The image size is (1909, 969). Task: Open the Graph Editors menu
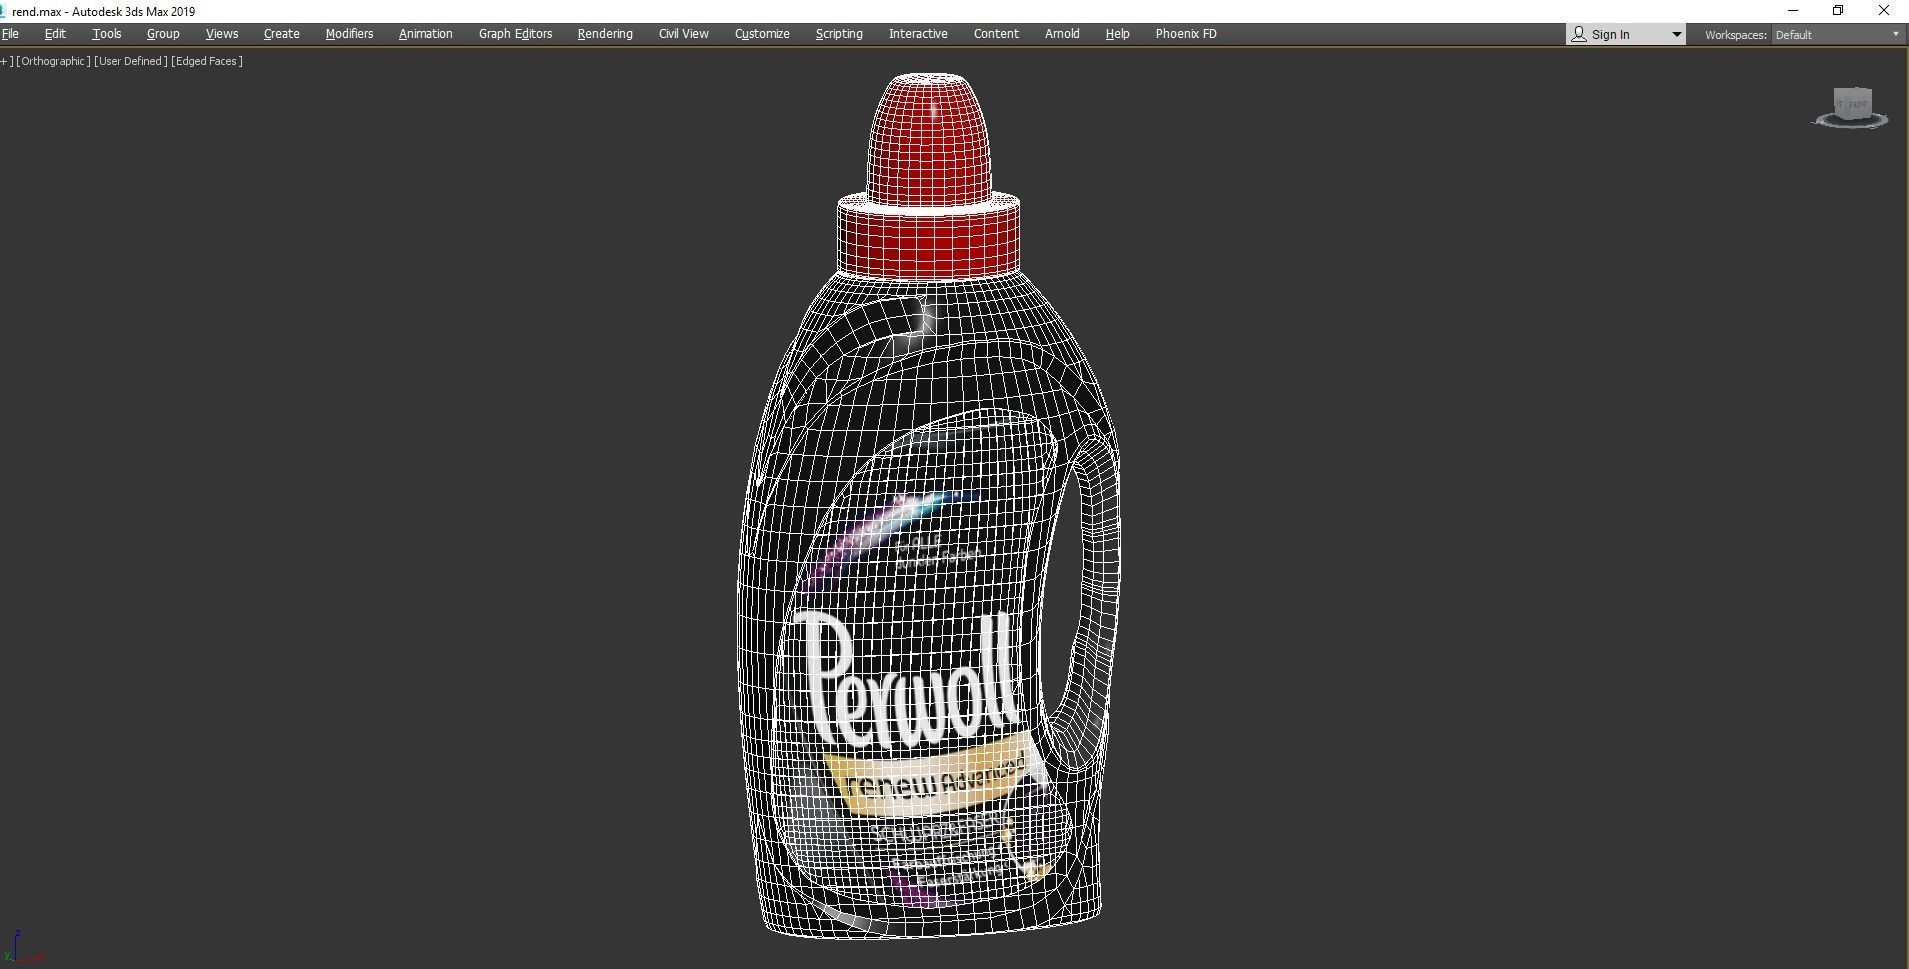515,34
